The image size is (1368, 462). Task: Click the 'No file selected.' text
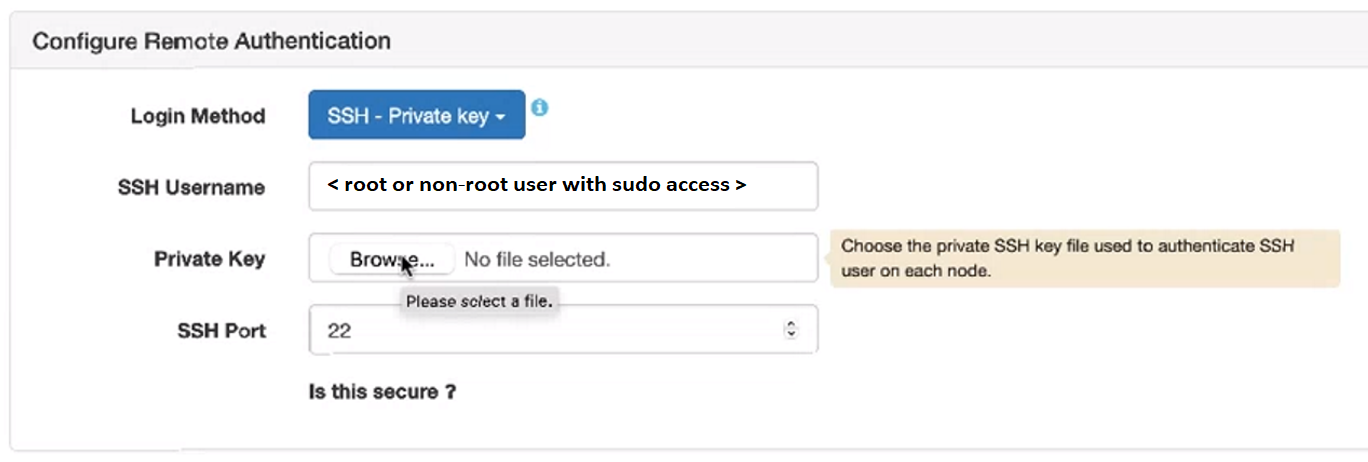click(x=537, y=260)
